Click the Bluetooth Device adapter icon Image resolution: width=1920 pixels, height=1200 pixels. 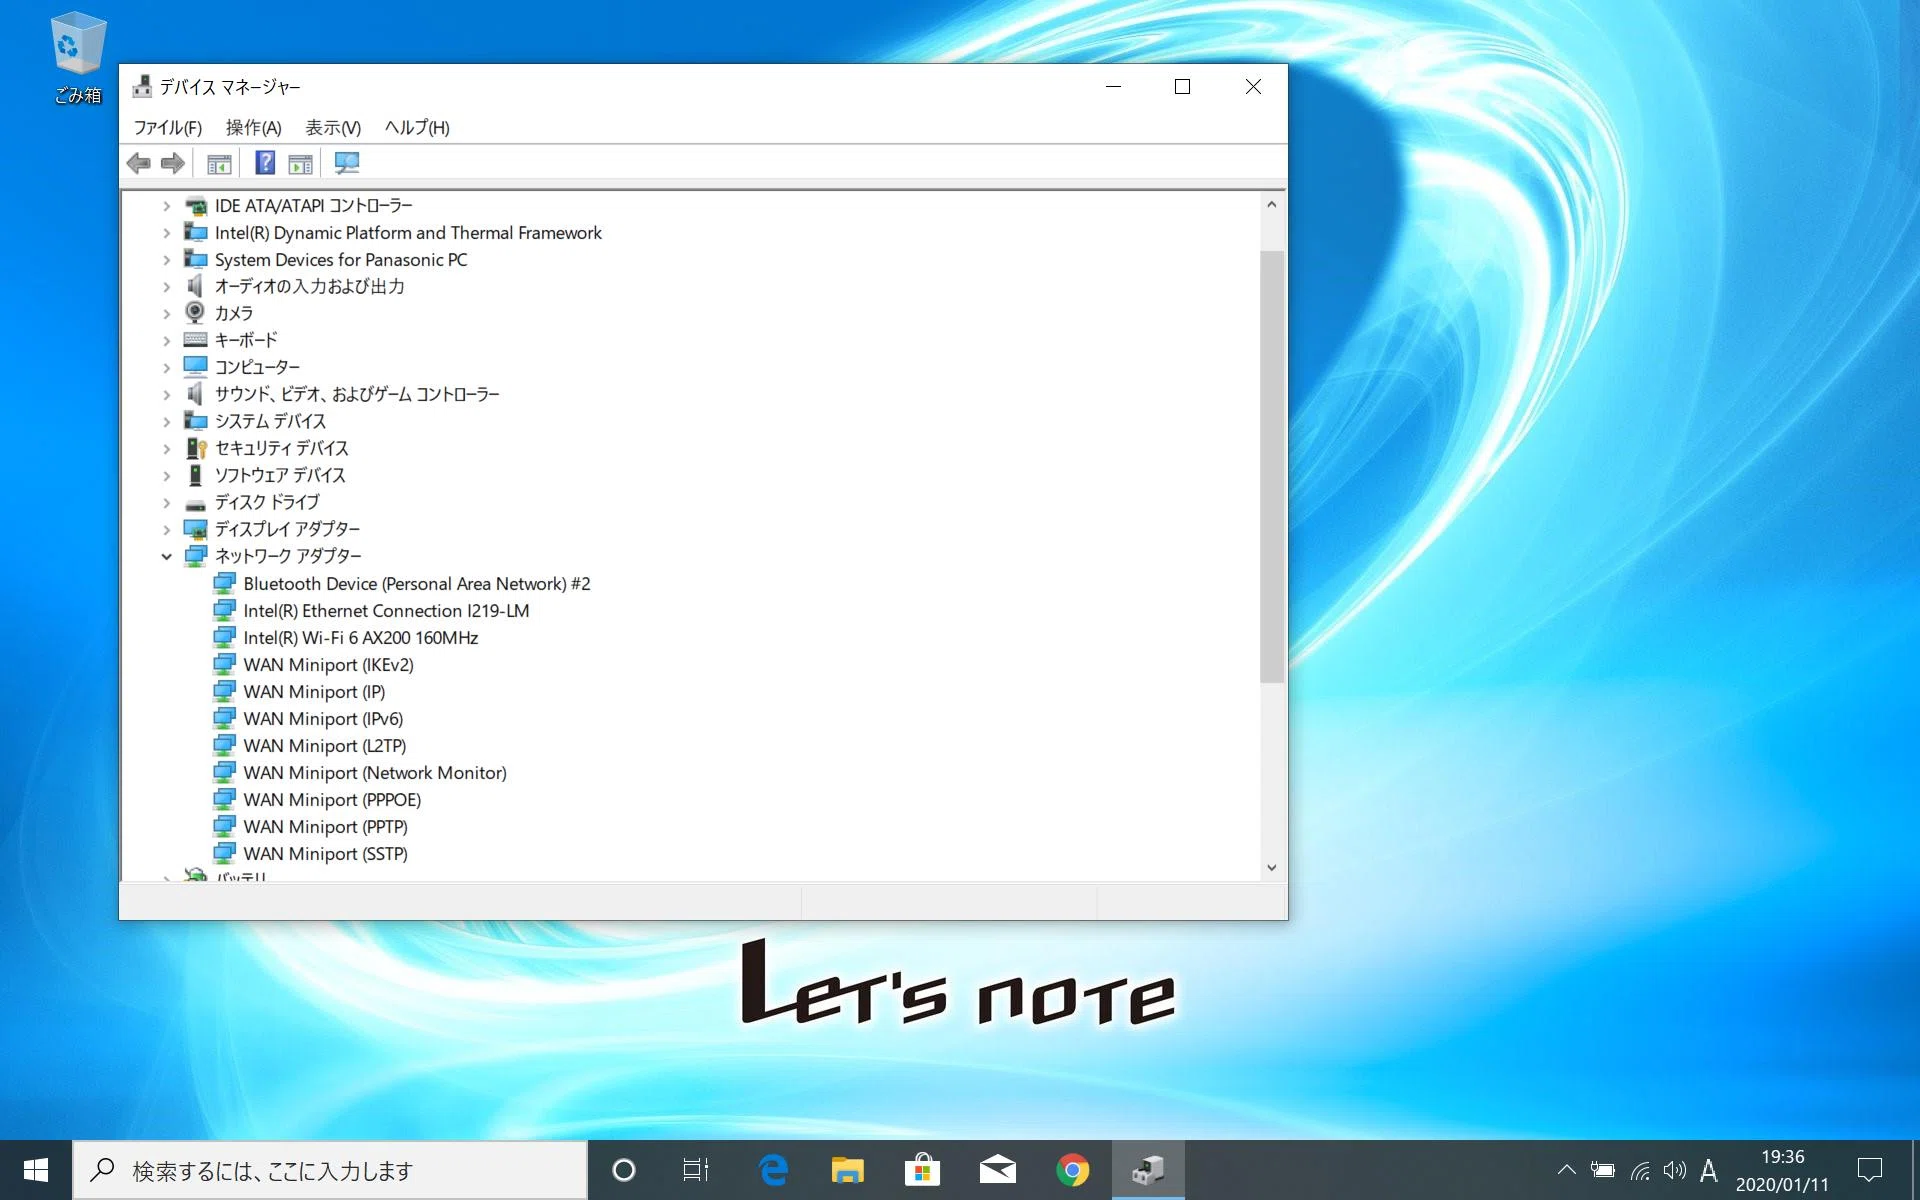[225, 584]
